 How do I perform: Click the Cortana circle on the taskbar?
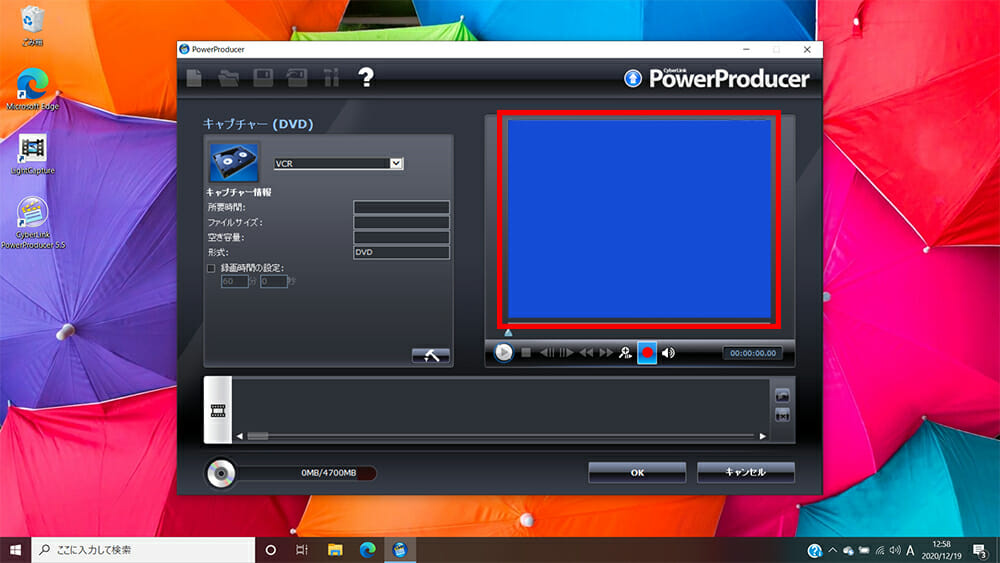[x=270, y=550]
